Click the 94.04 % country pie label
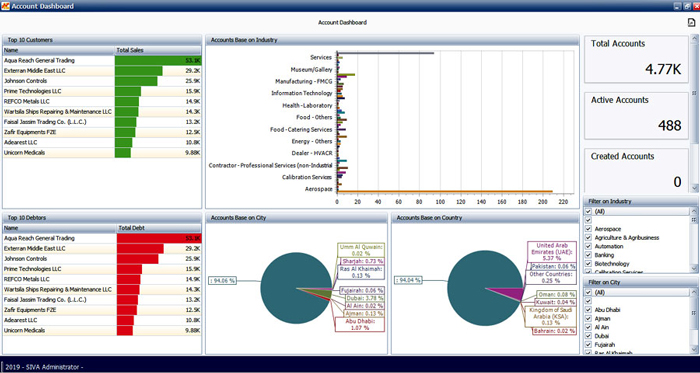This screenshot has width=700, height=373. tap(409, 281)
